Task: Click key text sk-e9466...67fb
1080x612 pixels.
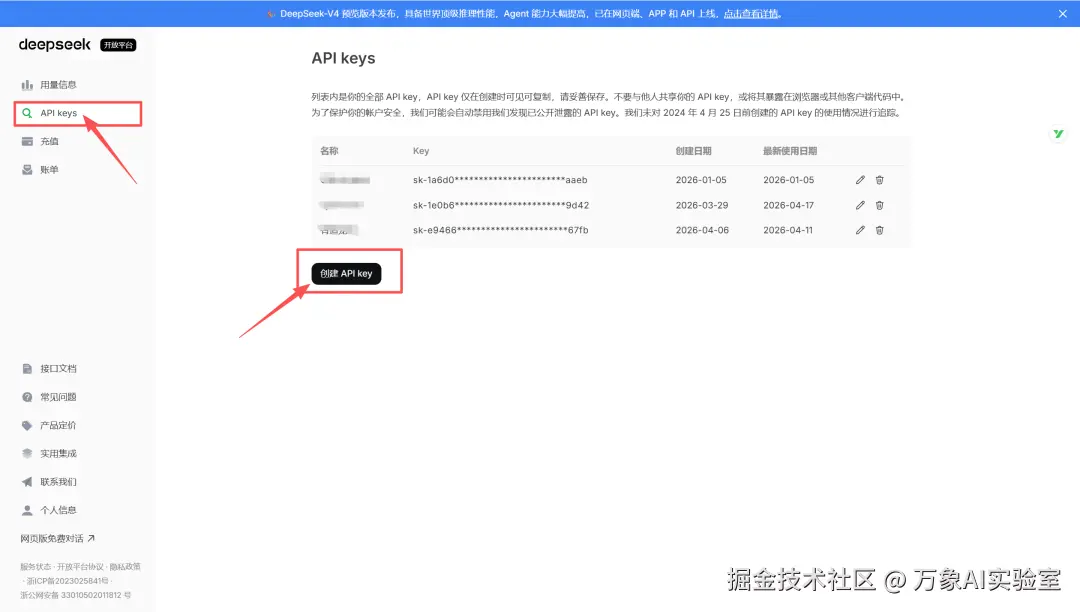Action: point(501,230)
